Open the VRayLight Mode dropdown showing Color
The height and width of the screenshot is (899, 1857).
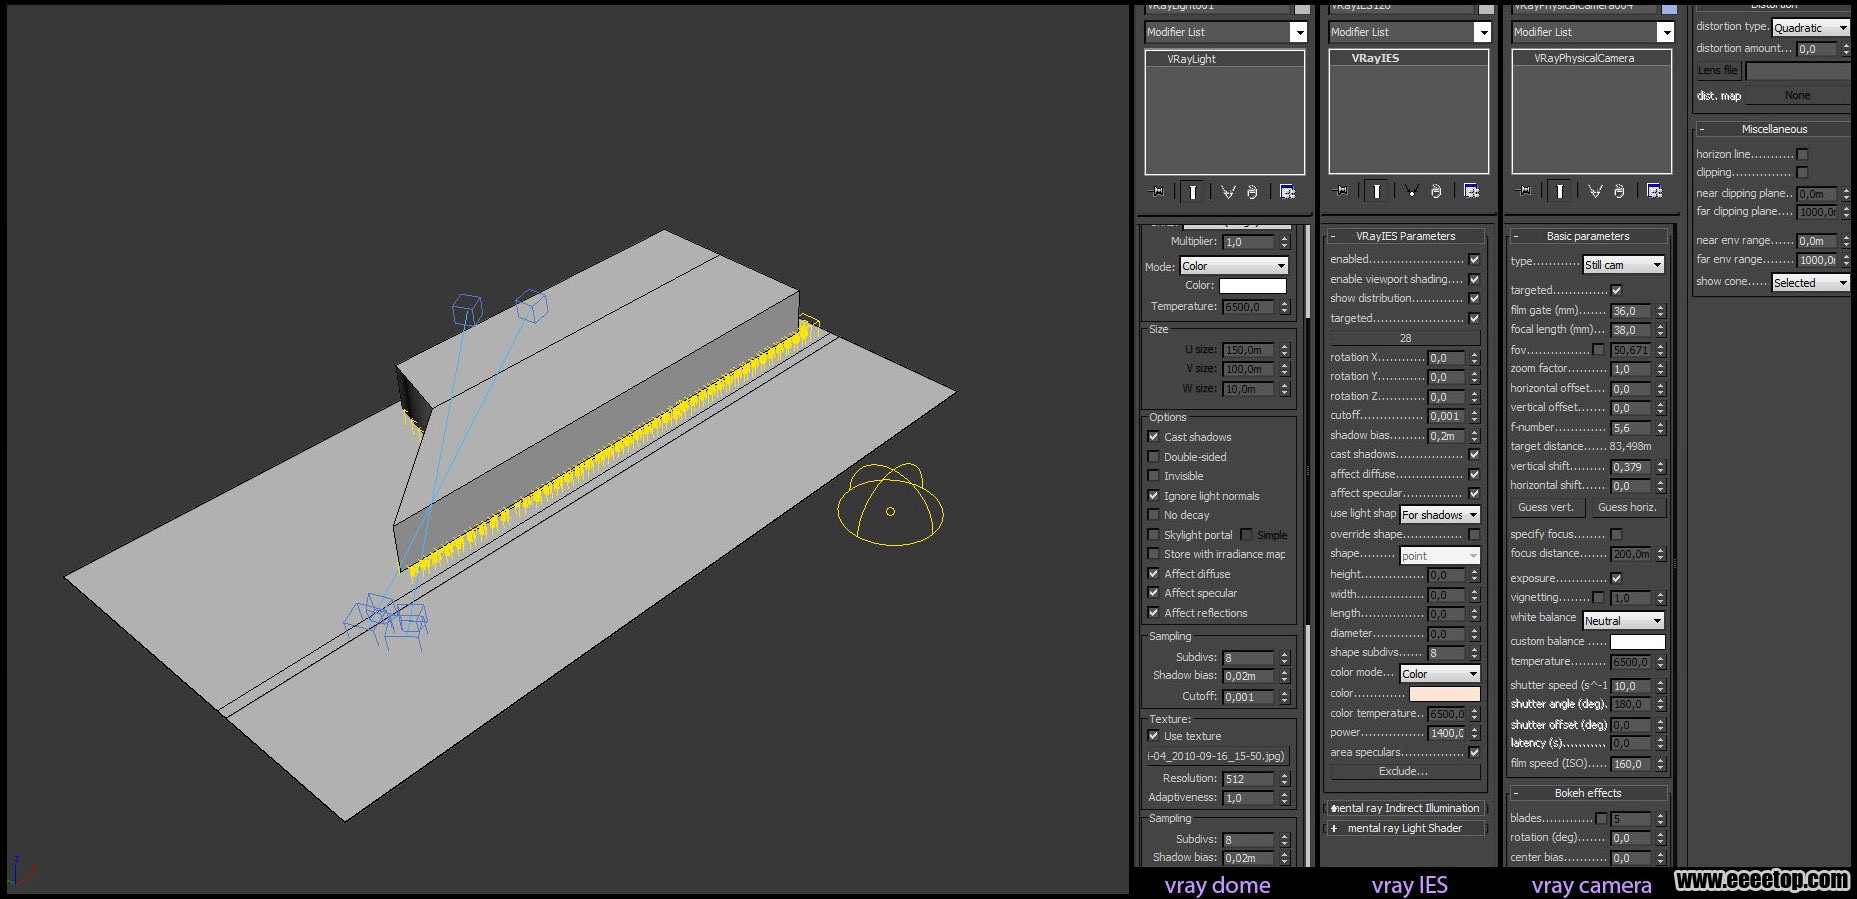[x=1234, y=266]
